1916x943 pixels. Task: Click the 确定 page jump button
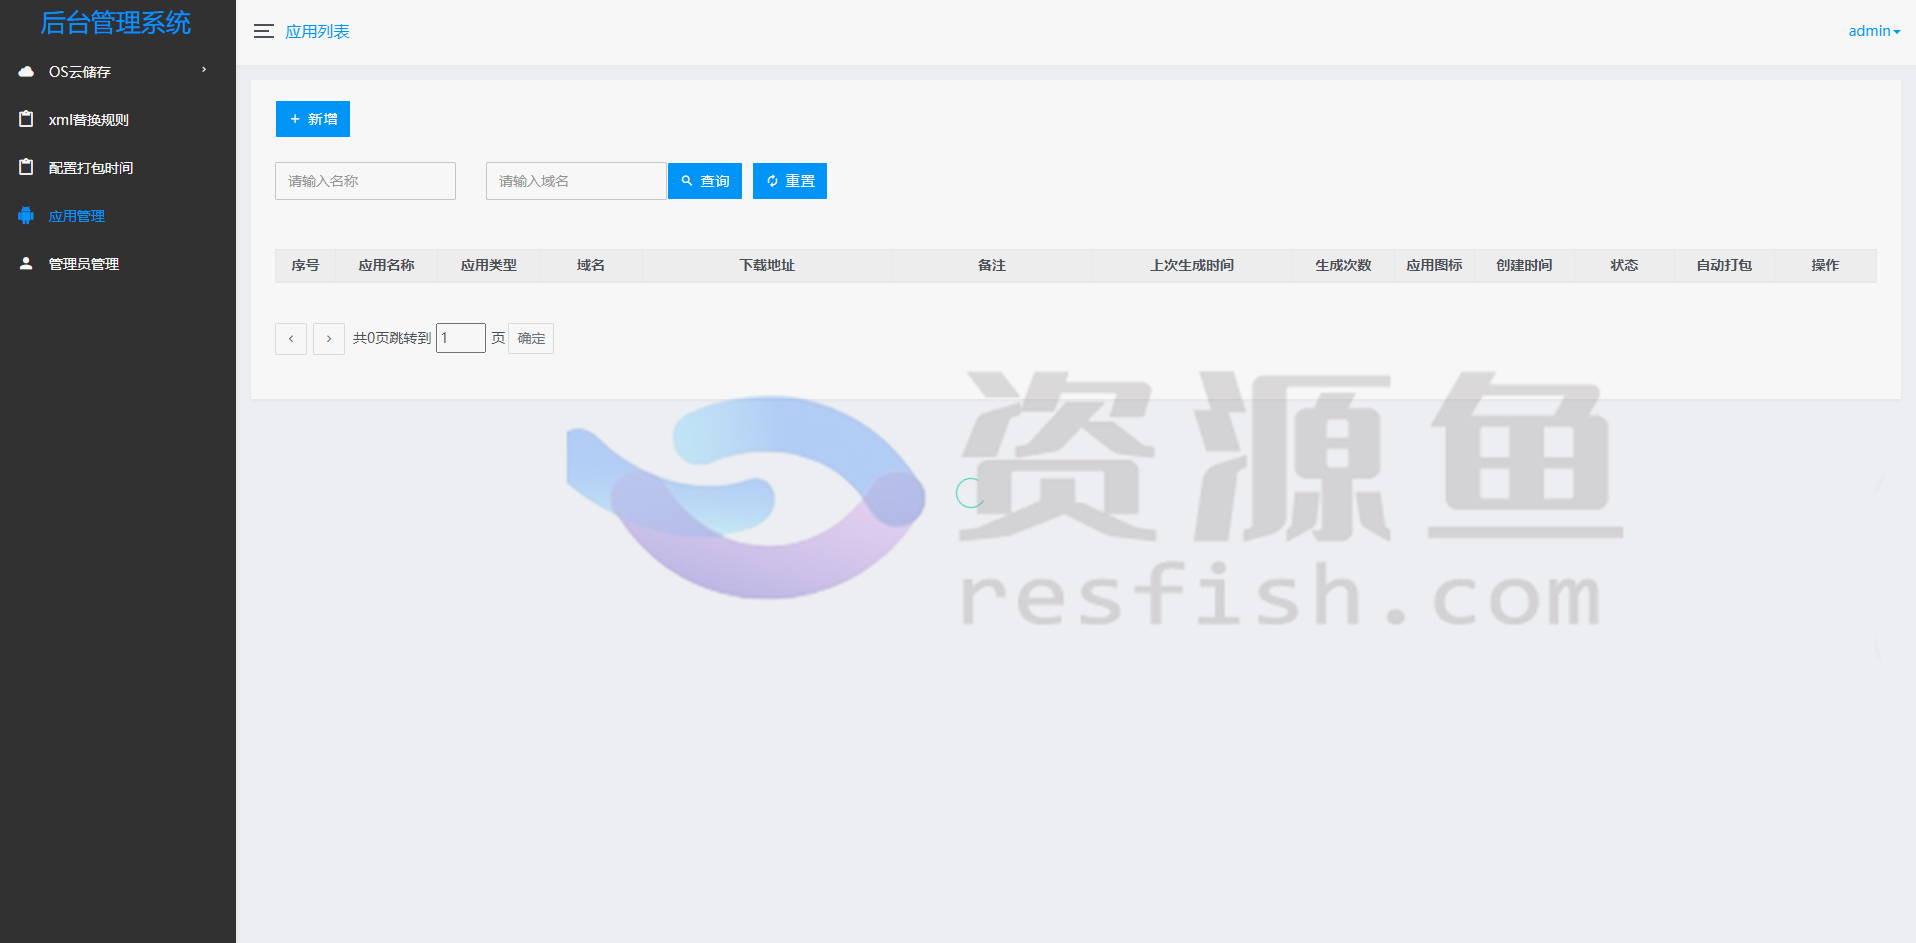point(531,338)
